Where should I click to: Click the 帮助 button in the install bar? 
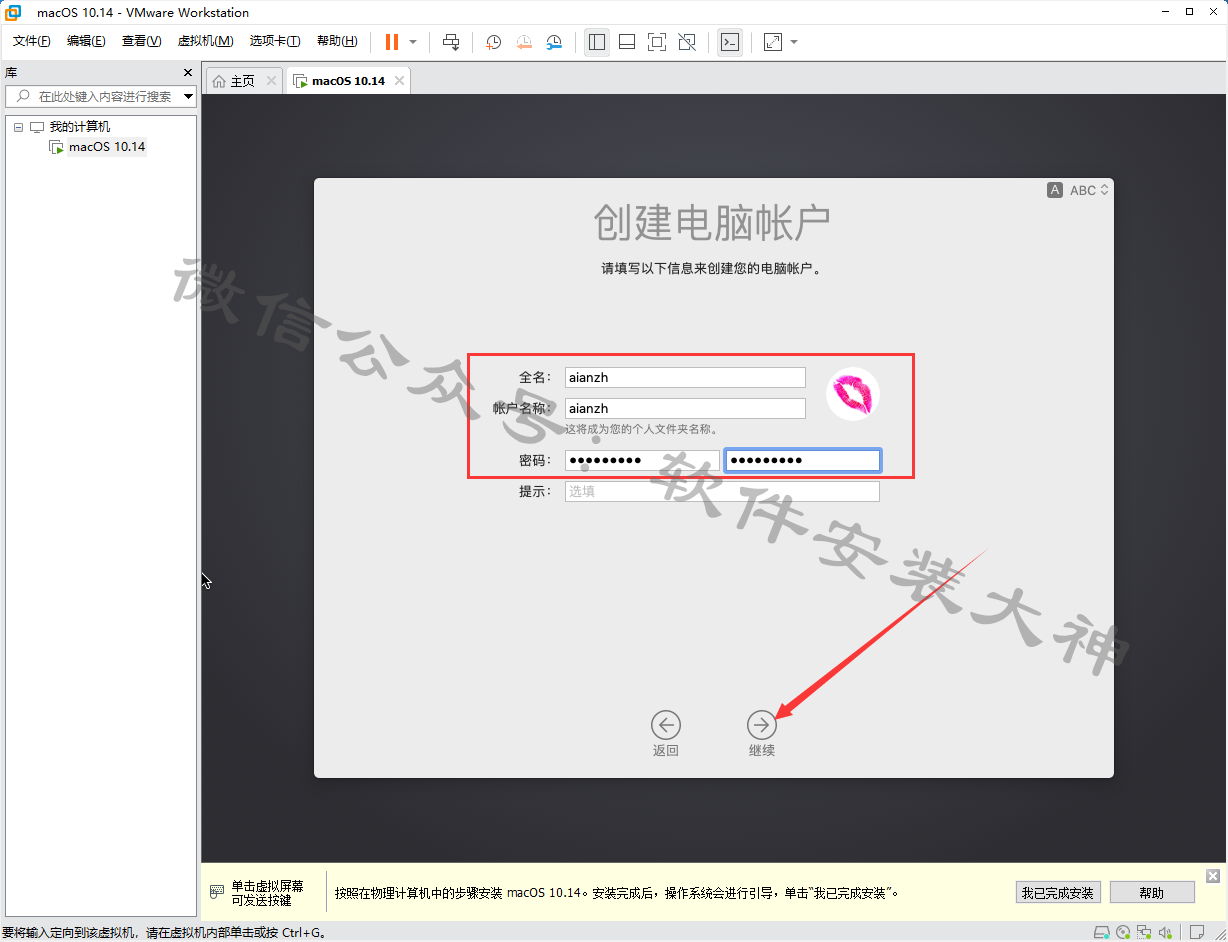(x=1152, y=893)
